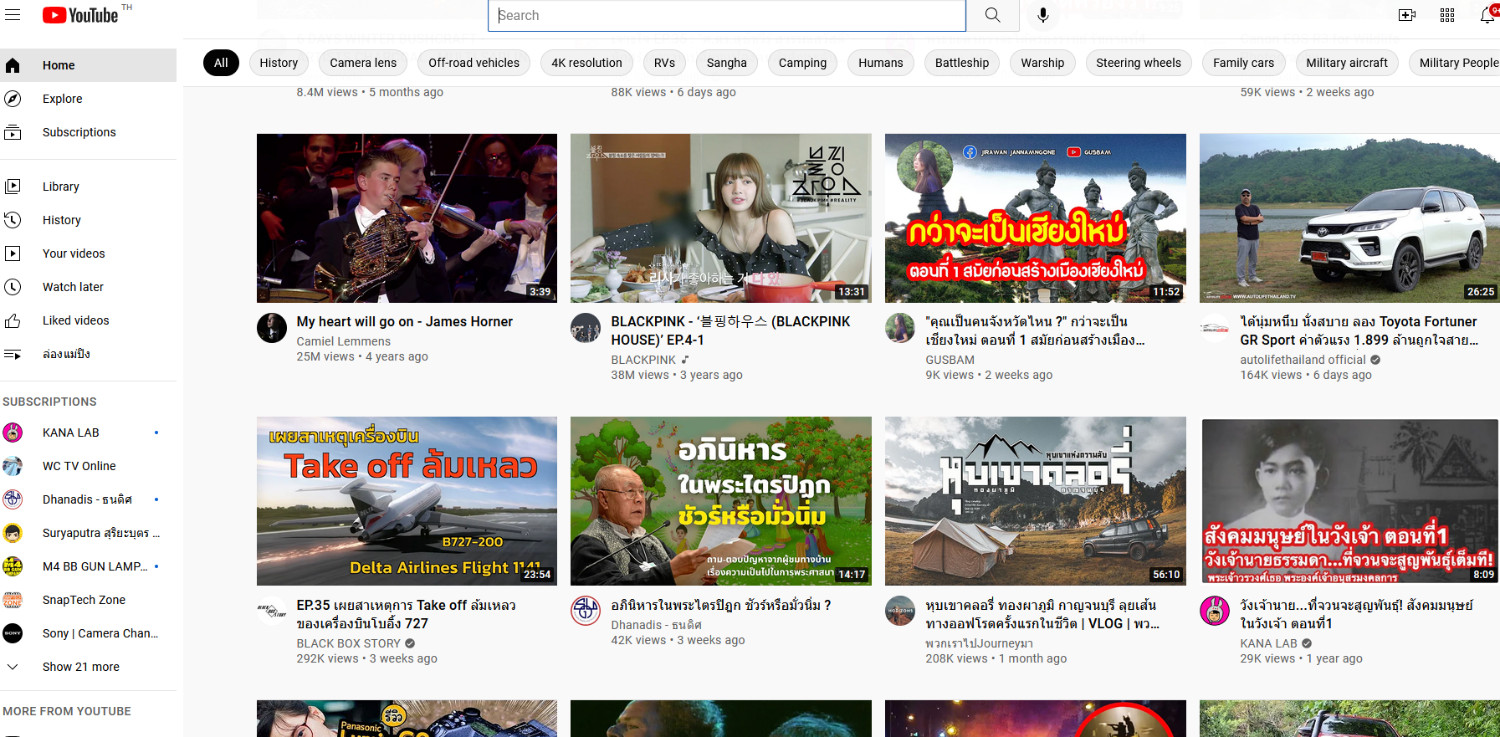Open the Take off ล้มเหลว thumbnail

click(407, 501)
